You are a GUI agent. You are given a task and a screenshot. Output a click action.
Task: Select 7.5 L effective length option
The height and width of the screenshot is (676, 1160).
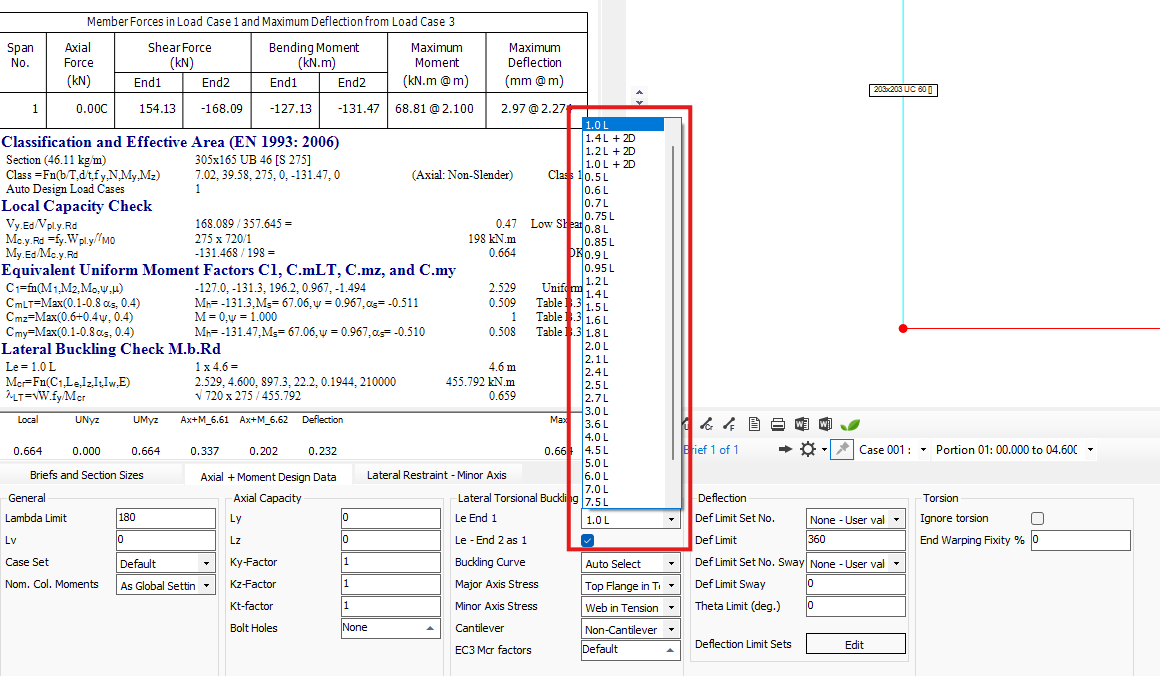coord(623,502)
